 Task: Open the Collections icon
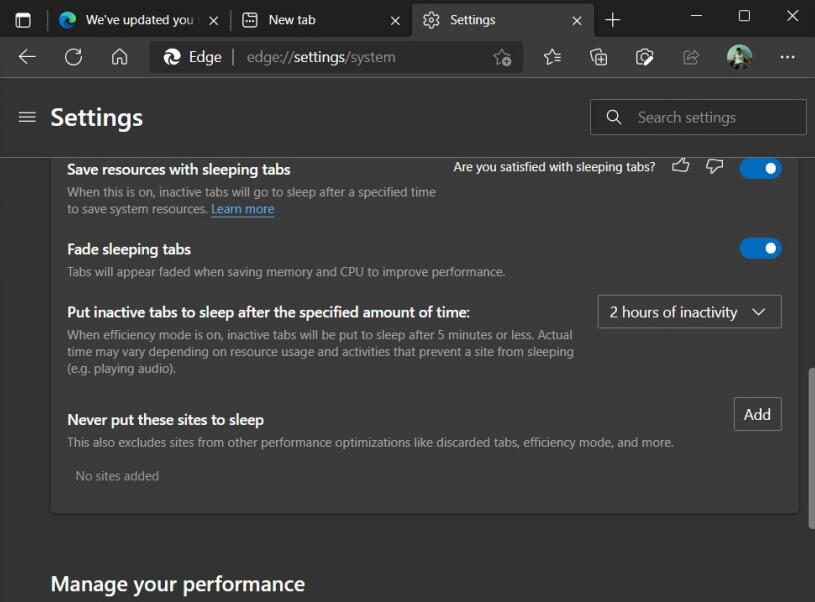(598, 57)
